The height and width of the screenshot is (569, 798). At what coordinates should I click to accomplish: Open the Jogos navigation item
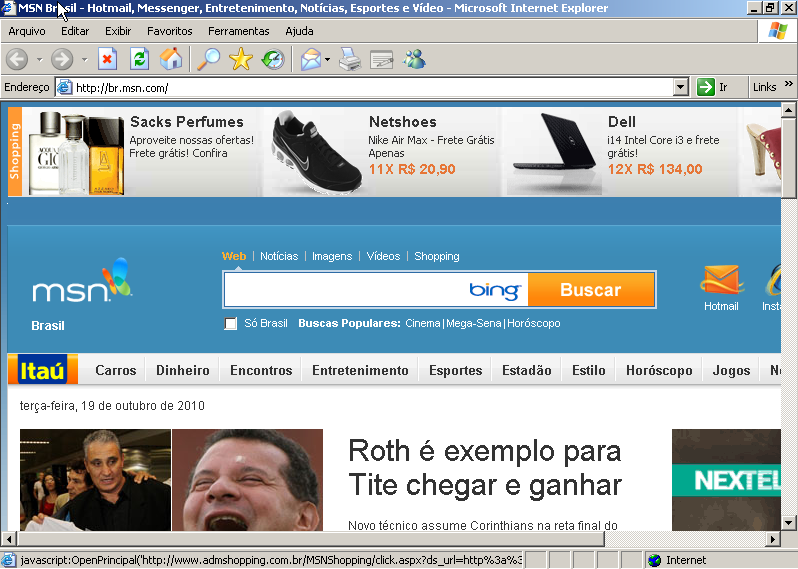pyautogui.click(x=731, y=370)
